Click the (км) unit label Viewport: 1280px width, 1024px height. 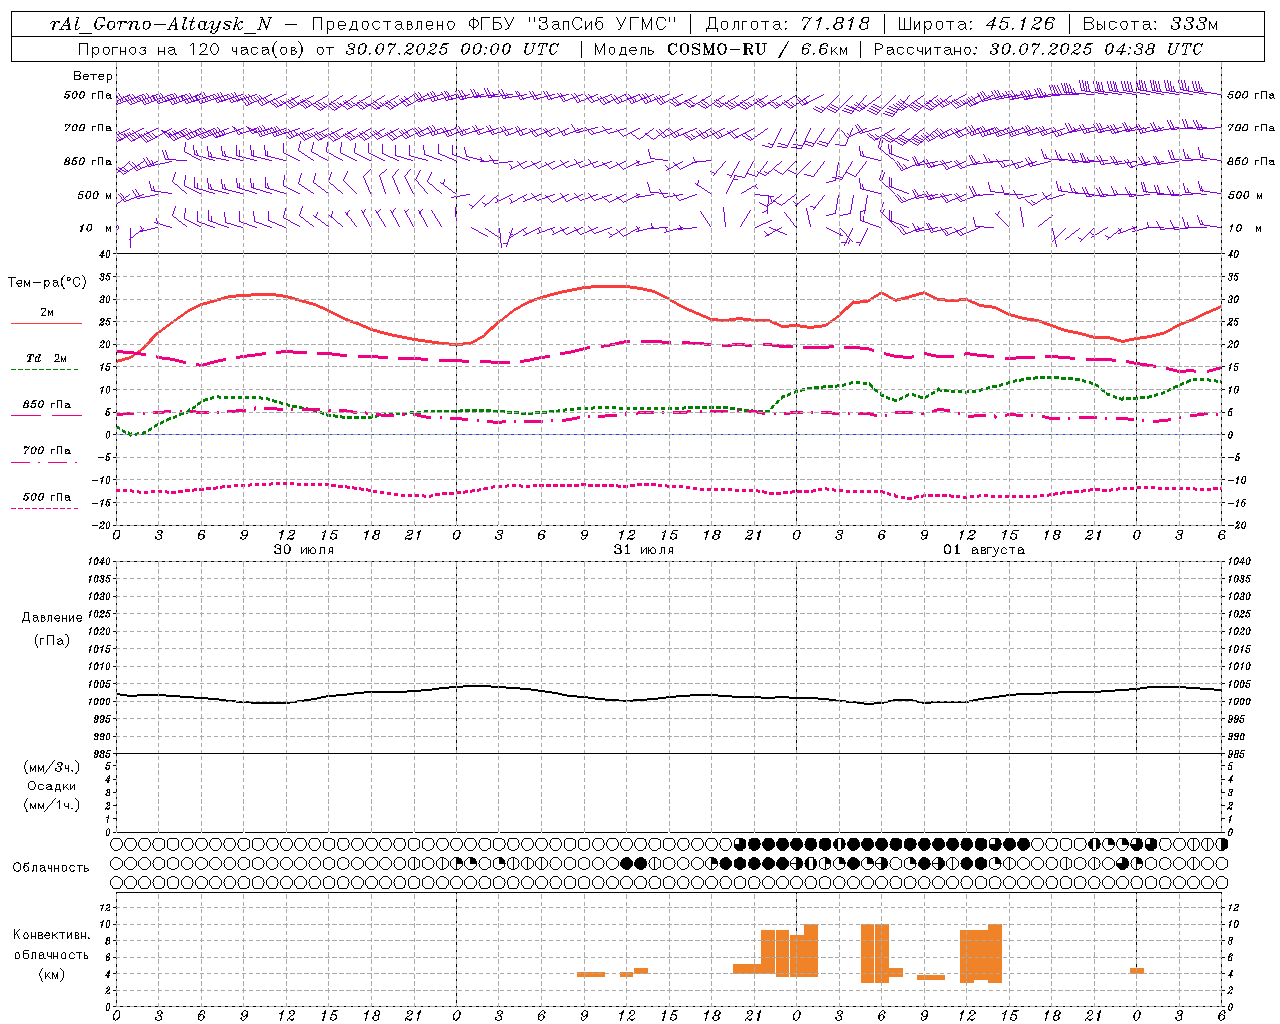[52, 974]
